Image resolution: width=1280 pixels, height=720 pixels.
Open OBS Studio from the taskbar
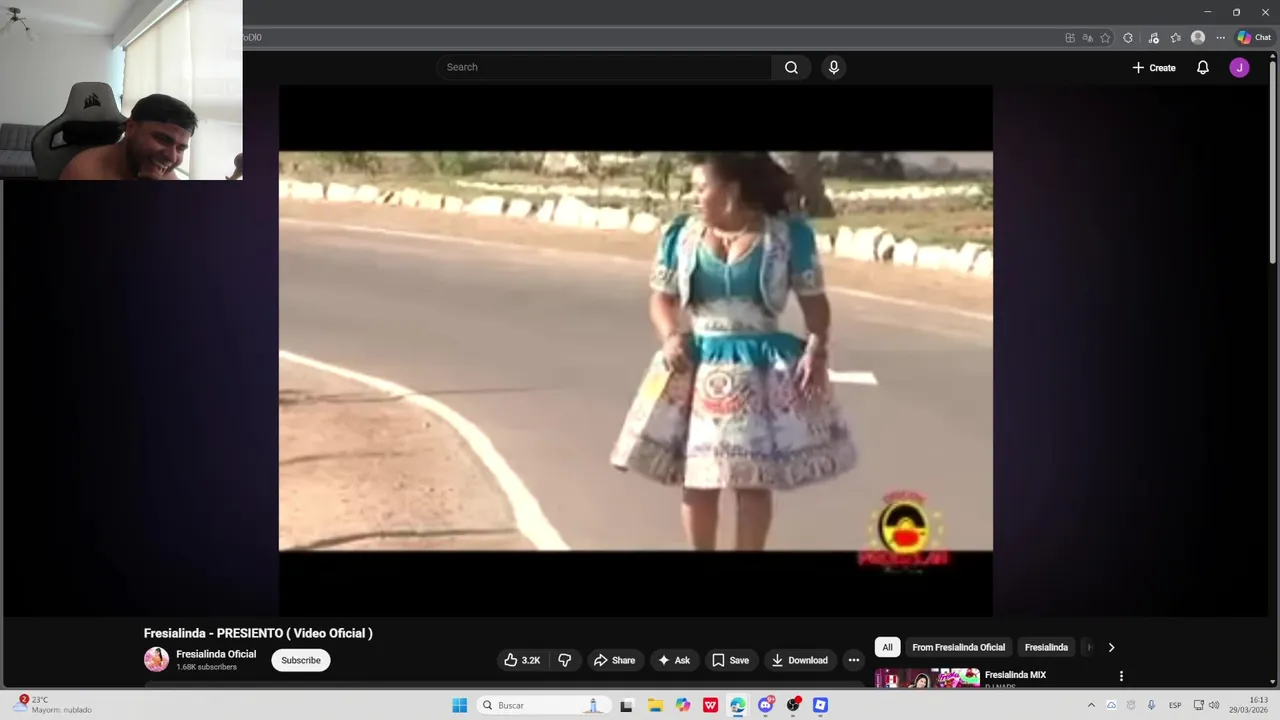793,705
